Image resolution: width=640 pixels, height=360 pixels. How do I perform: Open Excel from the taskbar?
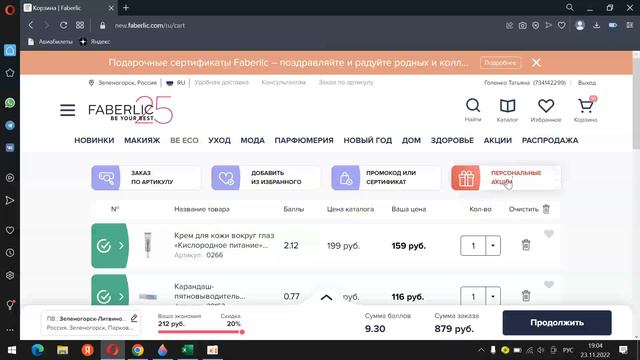tap(187, 350)
